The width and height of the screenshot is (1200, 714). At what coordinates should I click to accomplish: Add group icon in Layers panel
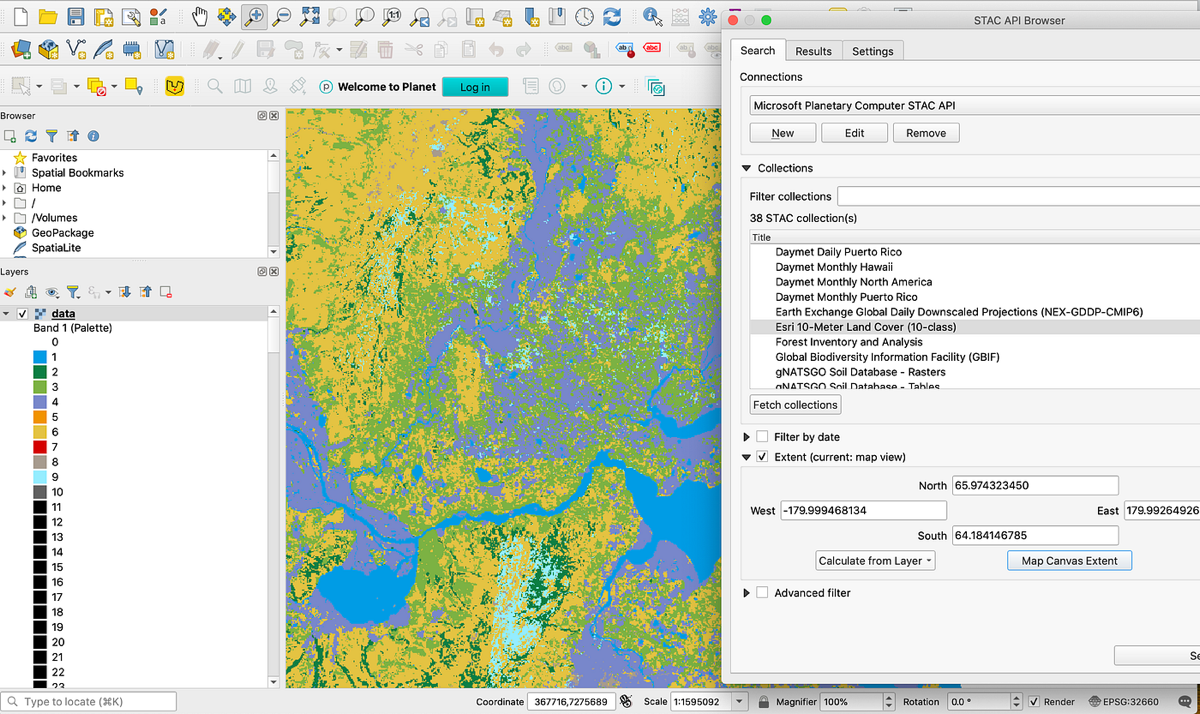[31, 292]
